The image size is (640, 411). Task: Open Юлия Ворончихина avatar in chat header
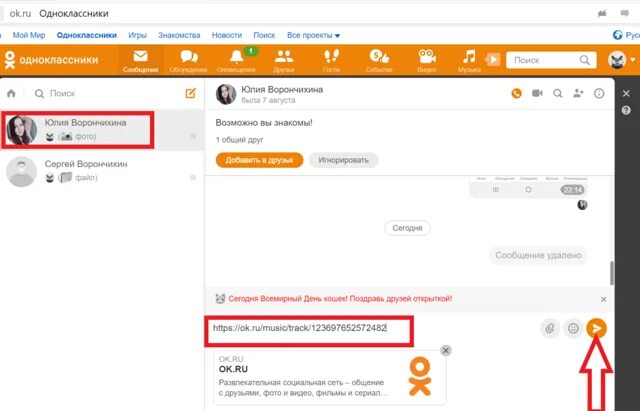[226, 94]
